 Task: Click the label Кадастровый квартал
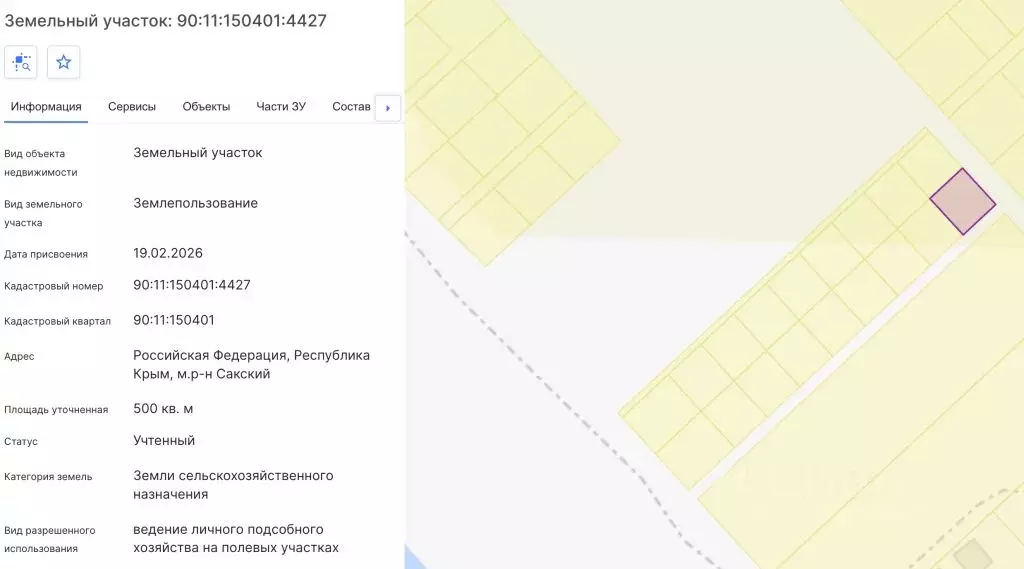pyautogui.click(x=57, y=321)
